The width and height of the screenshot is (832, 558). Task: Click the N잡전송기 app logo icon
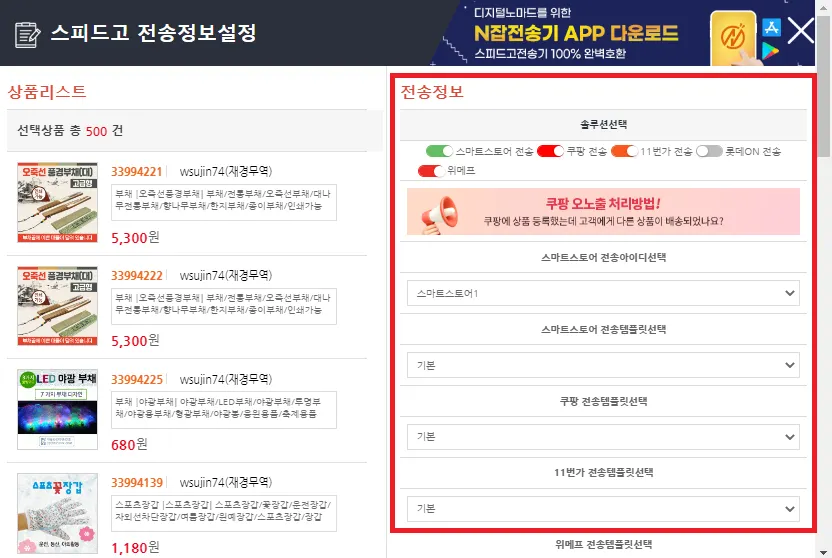click(x=733, y=38)
